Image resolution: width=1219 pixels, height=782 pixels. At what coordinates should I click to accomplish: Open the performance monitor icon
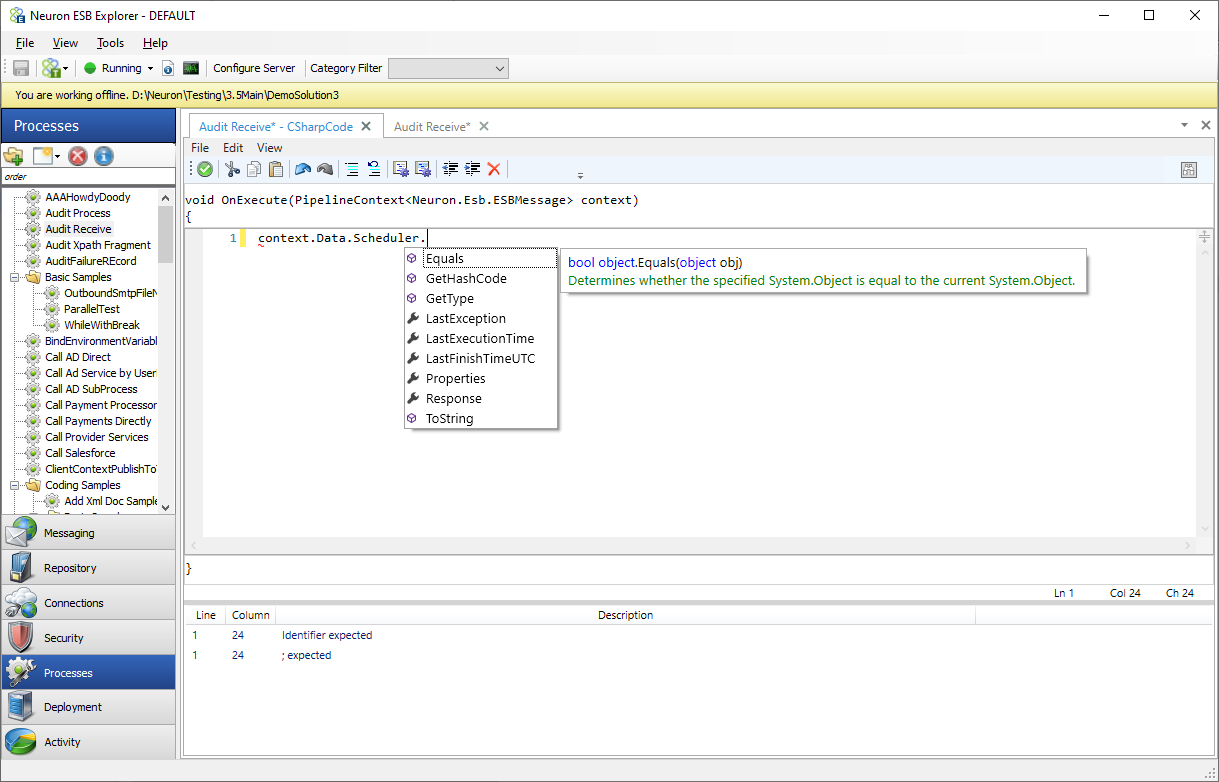point(190,68)
